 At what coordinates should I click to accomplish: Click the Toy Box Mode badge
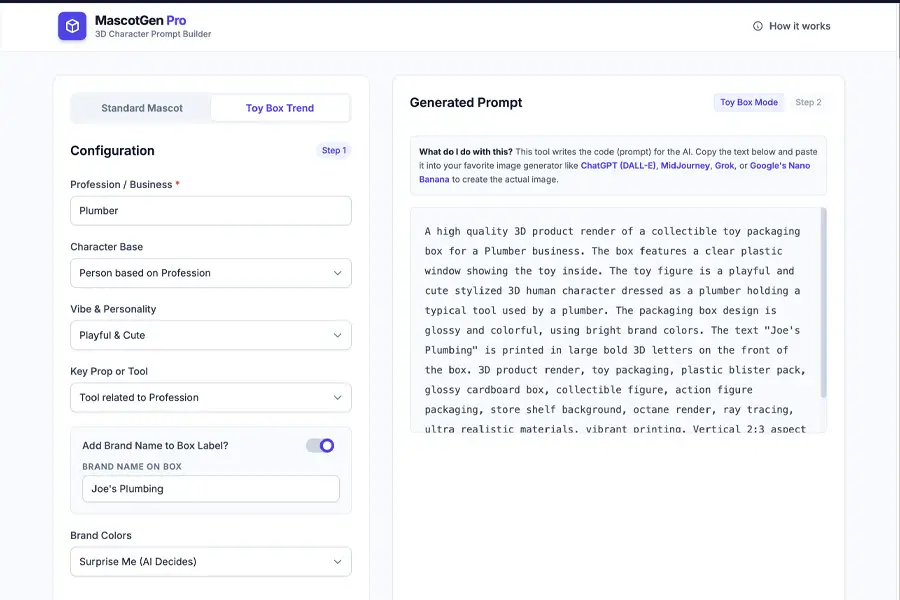point(749,102)
